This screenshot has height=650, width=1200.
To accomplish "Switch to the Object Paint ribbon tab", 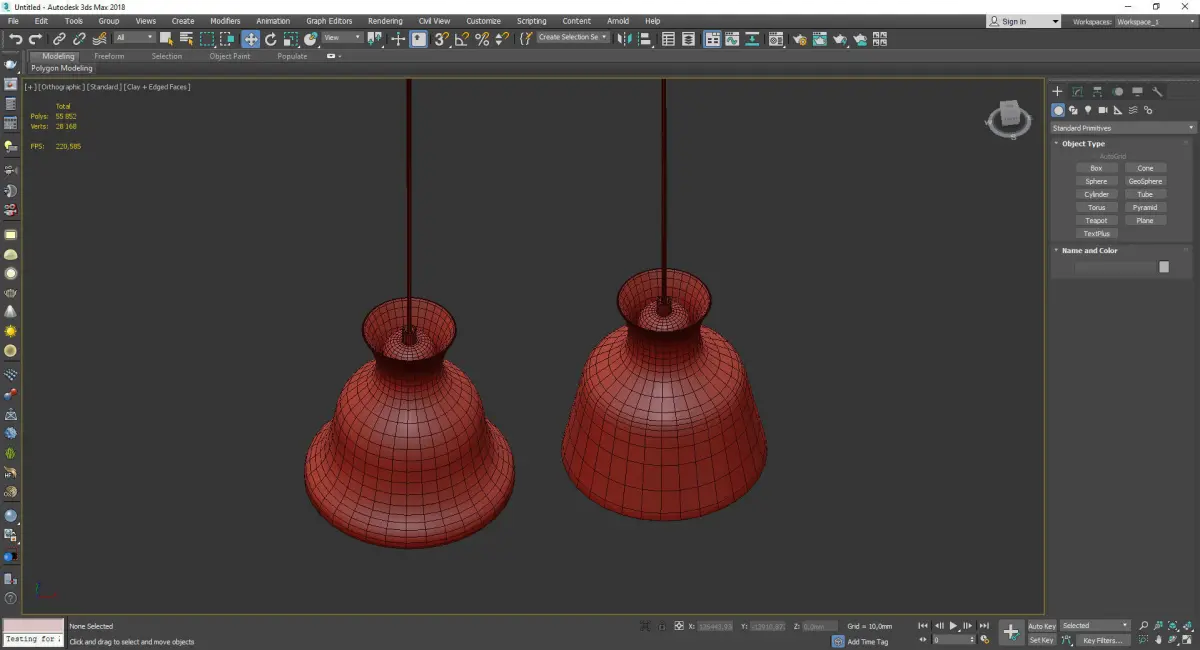I will [229, 56].
